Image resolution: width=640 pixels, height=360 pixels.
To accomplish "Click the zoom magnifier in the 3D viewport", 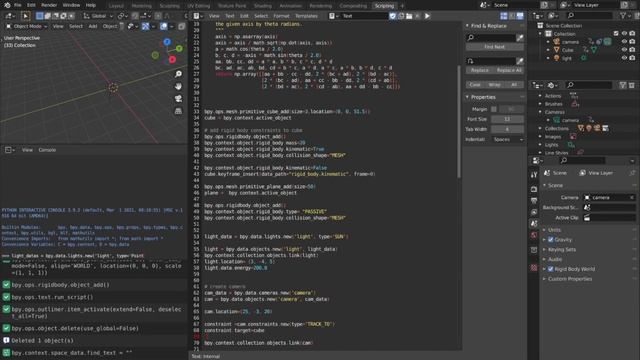I will pyautogui.click(x=178, y=74).
